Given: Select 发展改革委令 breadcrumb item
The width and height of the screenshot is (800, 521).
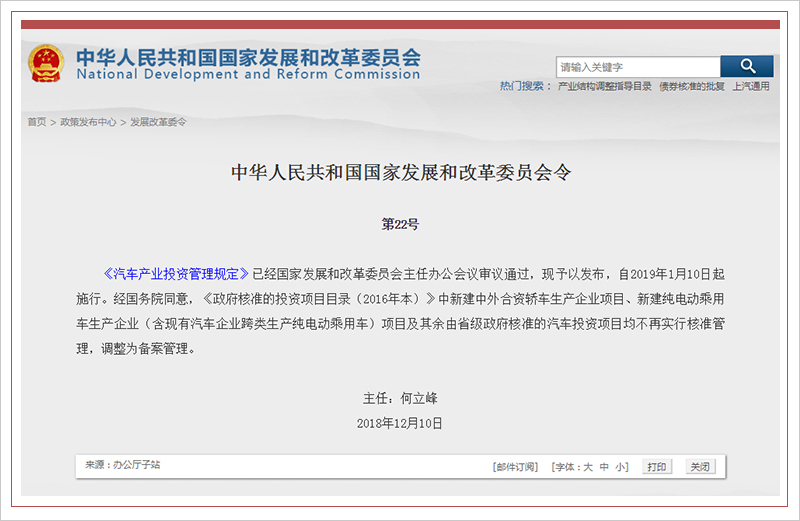Looking at the screenshot, I should 158,122.
